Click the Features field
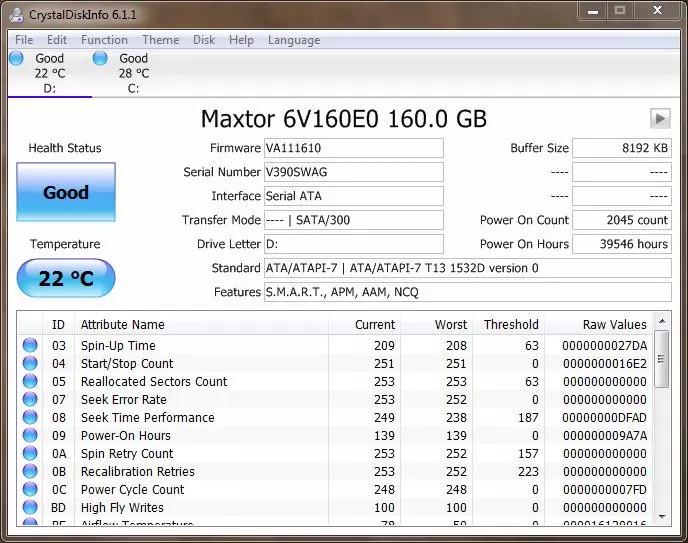The image size is (688, 543). click(468, 292)
